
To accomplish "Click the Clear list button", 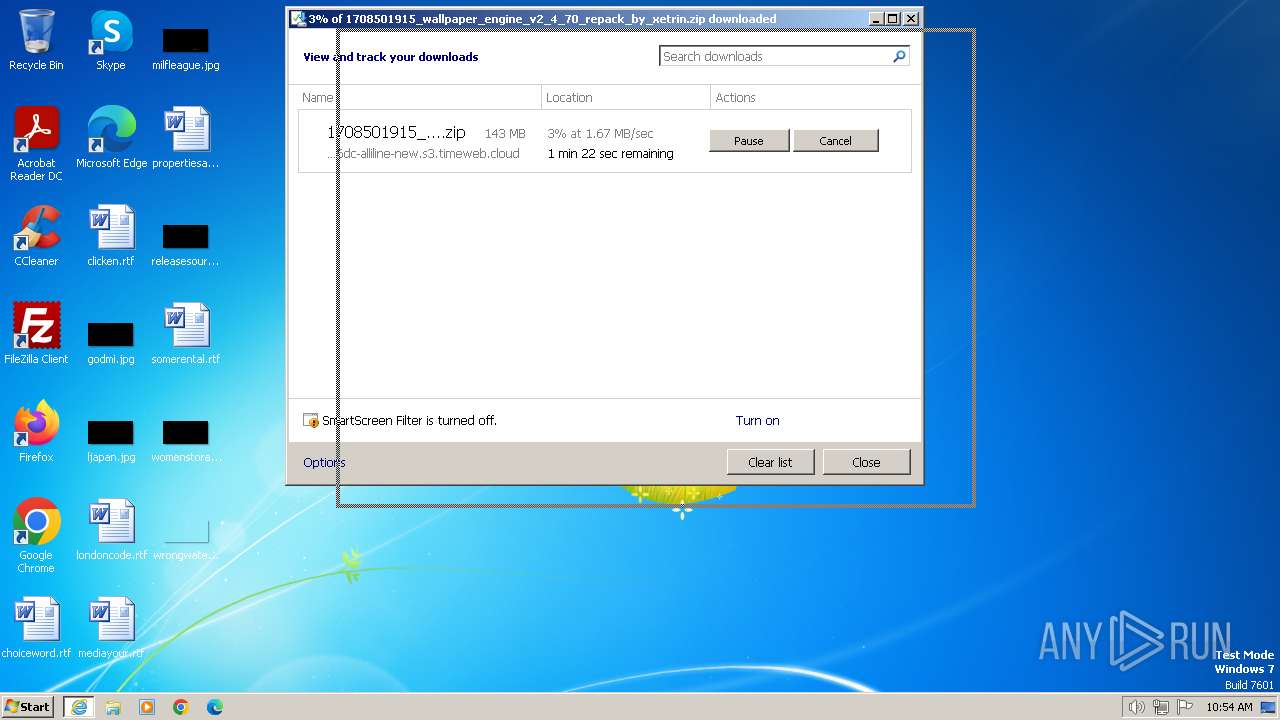I will coord(770,462).
